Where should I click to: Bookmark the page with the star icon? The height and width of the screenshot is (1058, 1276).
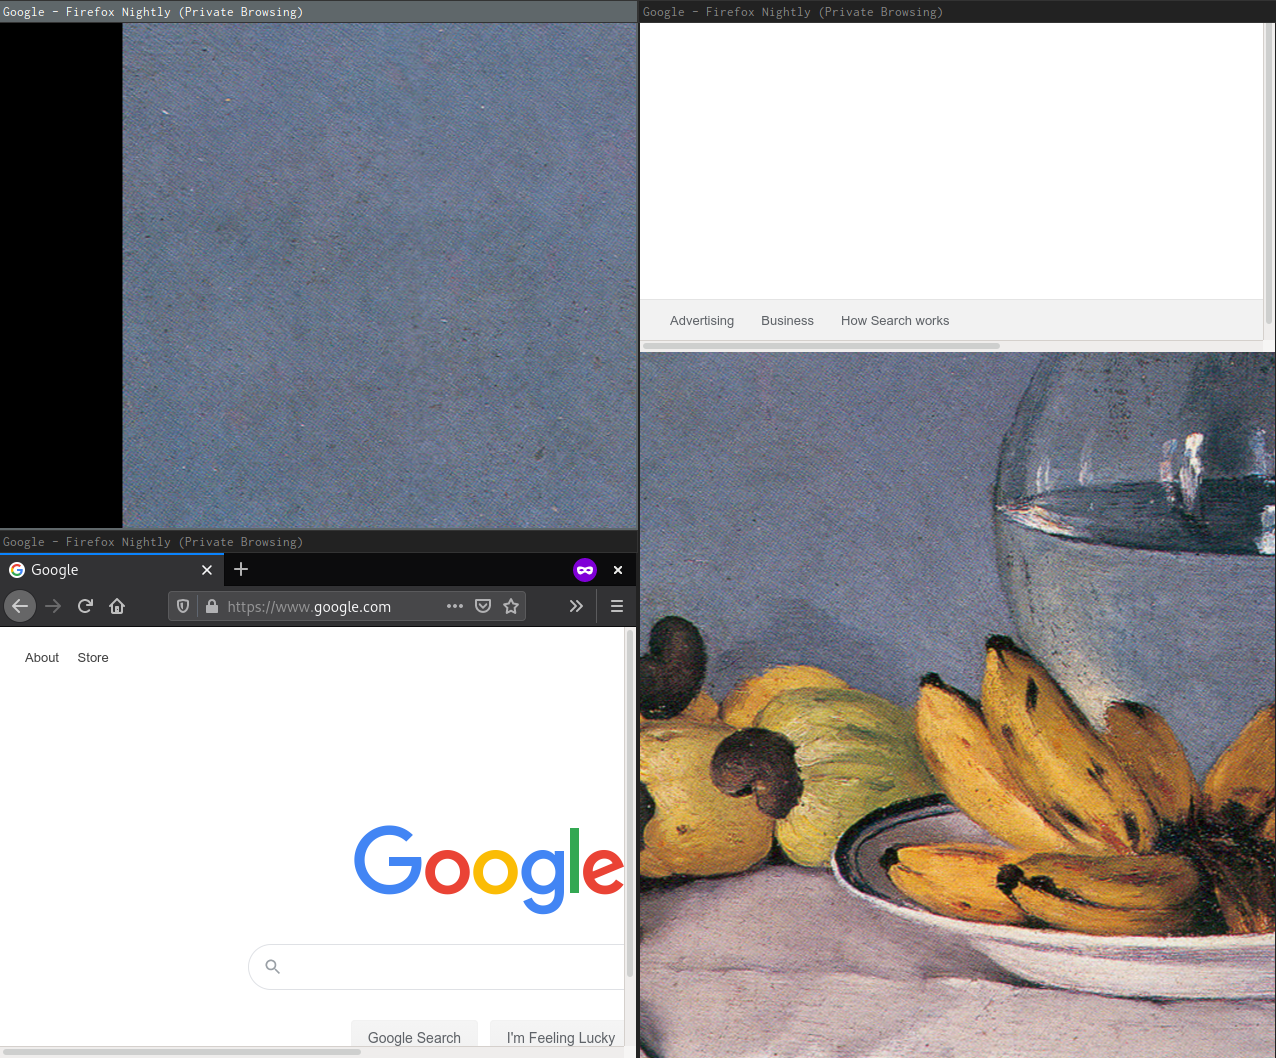coord(511,606)
